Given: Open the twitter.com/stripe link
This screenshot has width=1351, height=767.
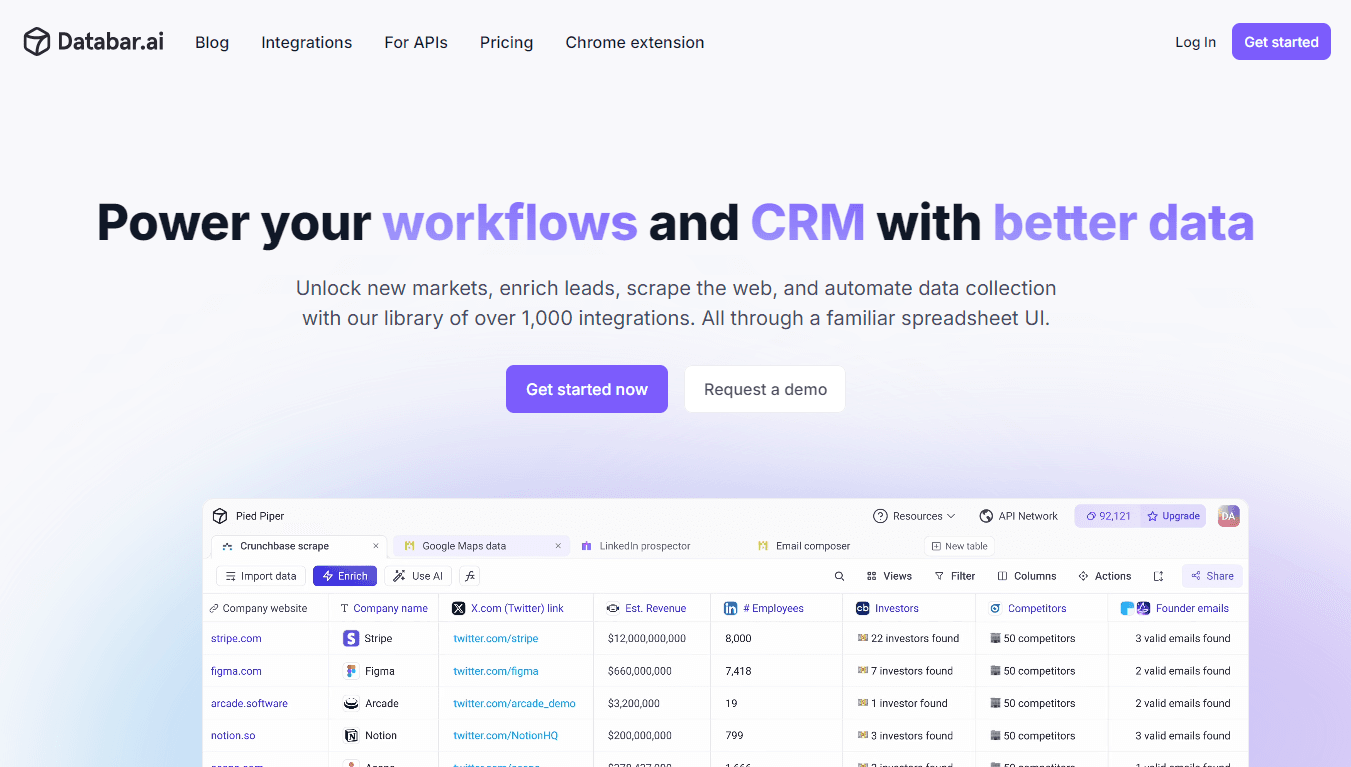Looking at the screenshot, I should pyautogui.click(x=497, y=638).
